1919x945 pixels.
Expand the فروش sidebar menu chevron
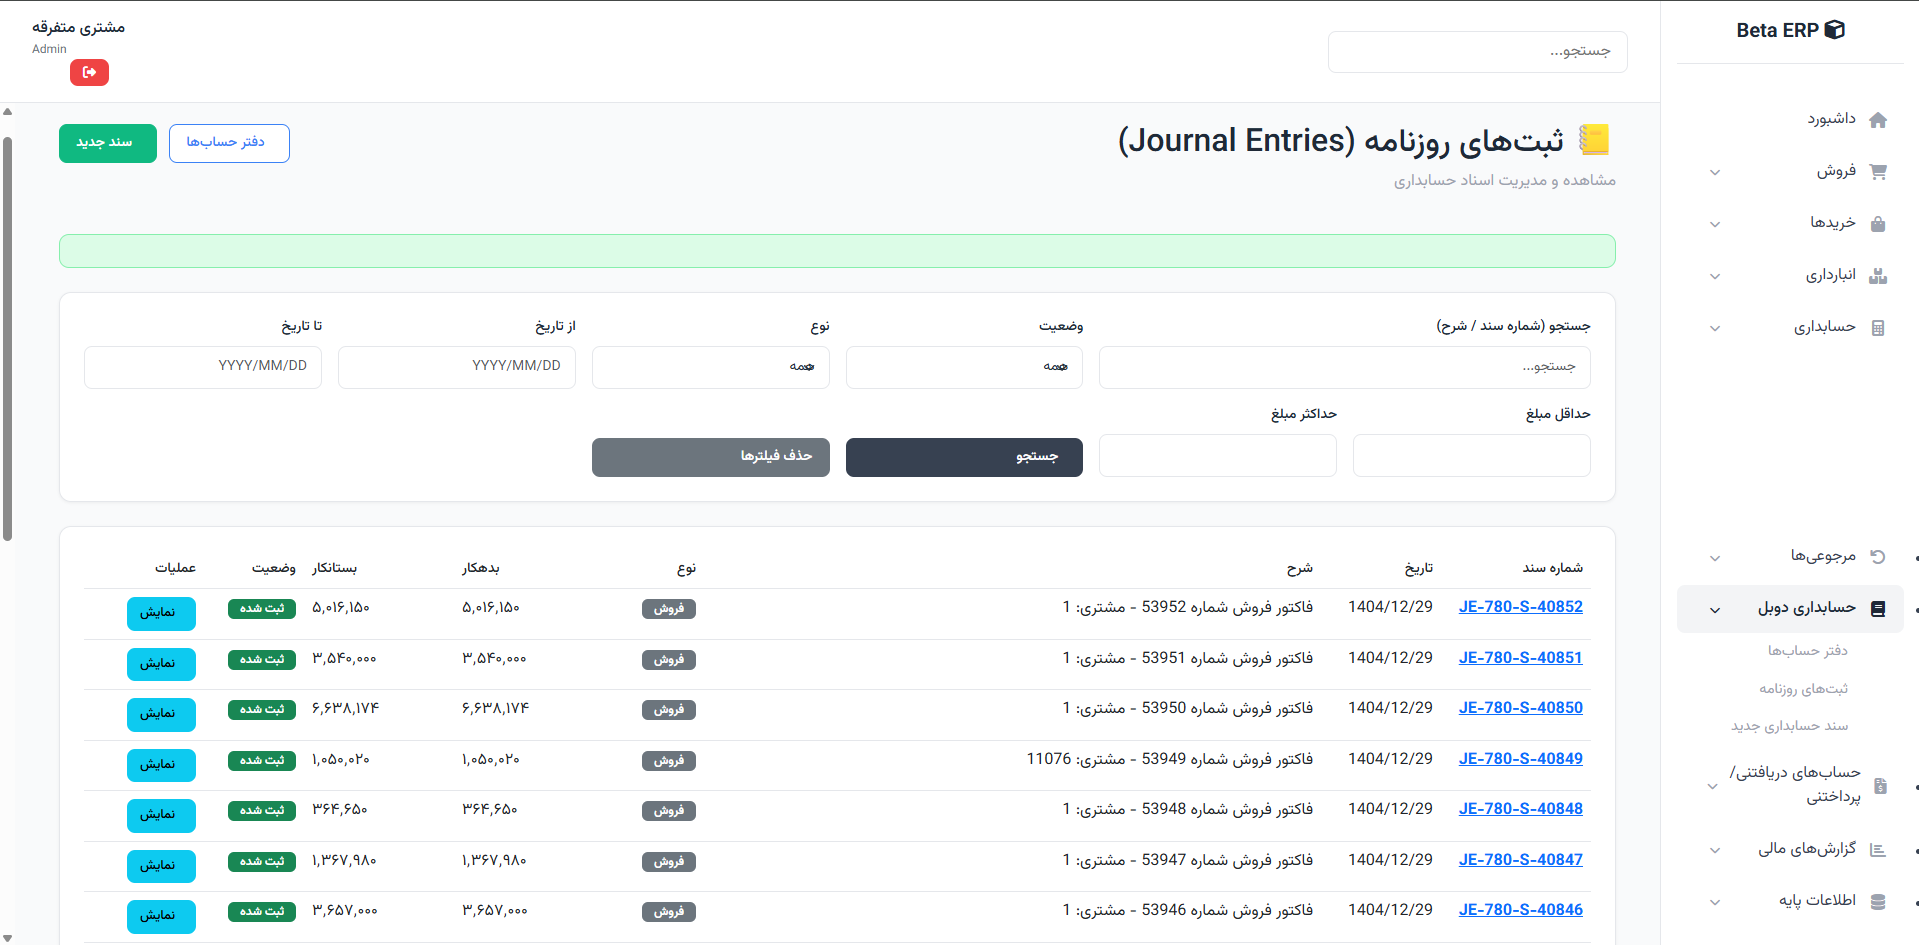point(1715,172)
